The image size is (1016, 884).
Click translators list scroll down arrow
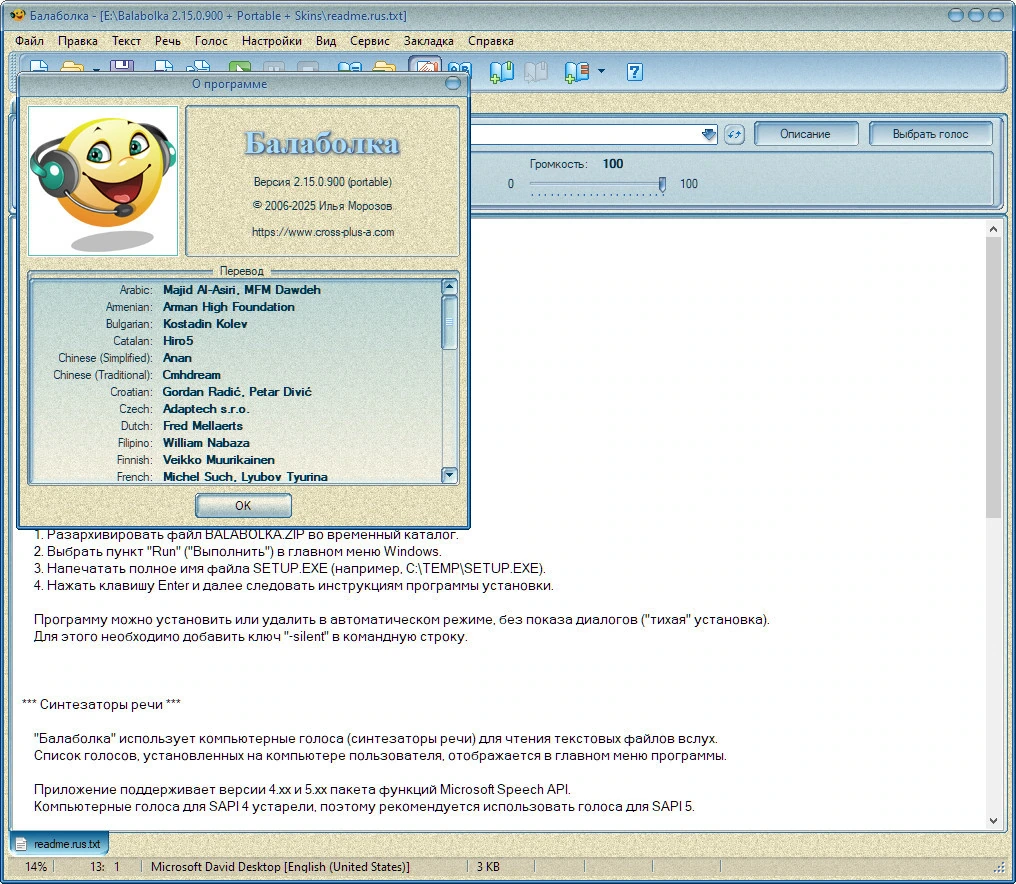point(449,475)
